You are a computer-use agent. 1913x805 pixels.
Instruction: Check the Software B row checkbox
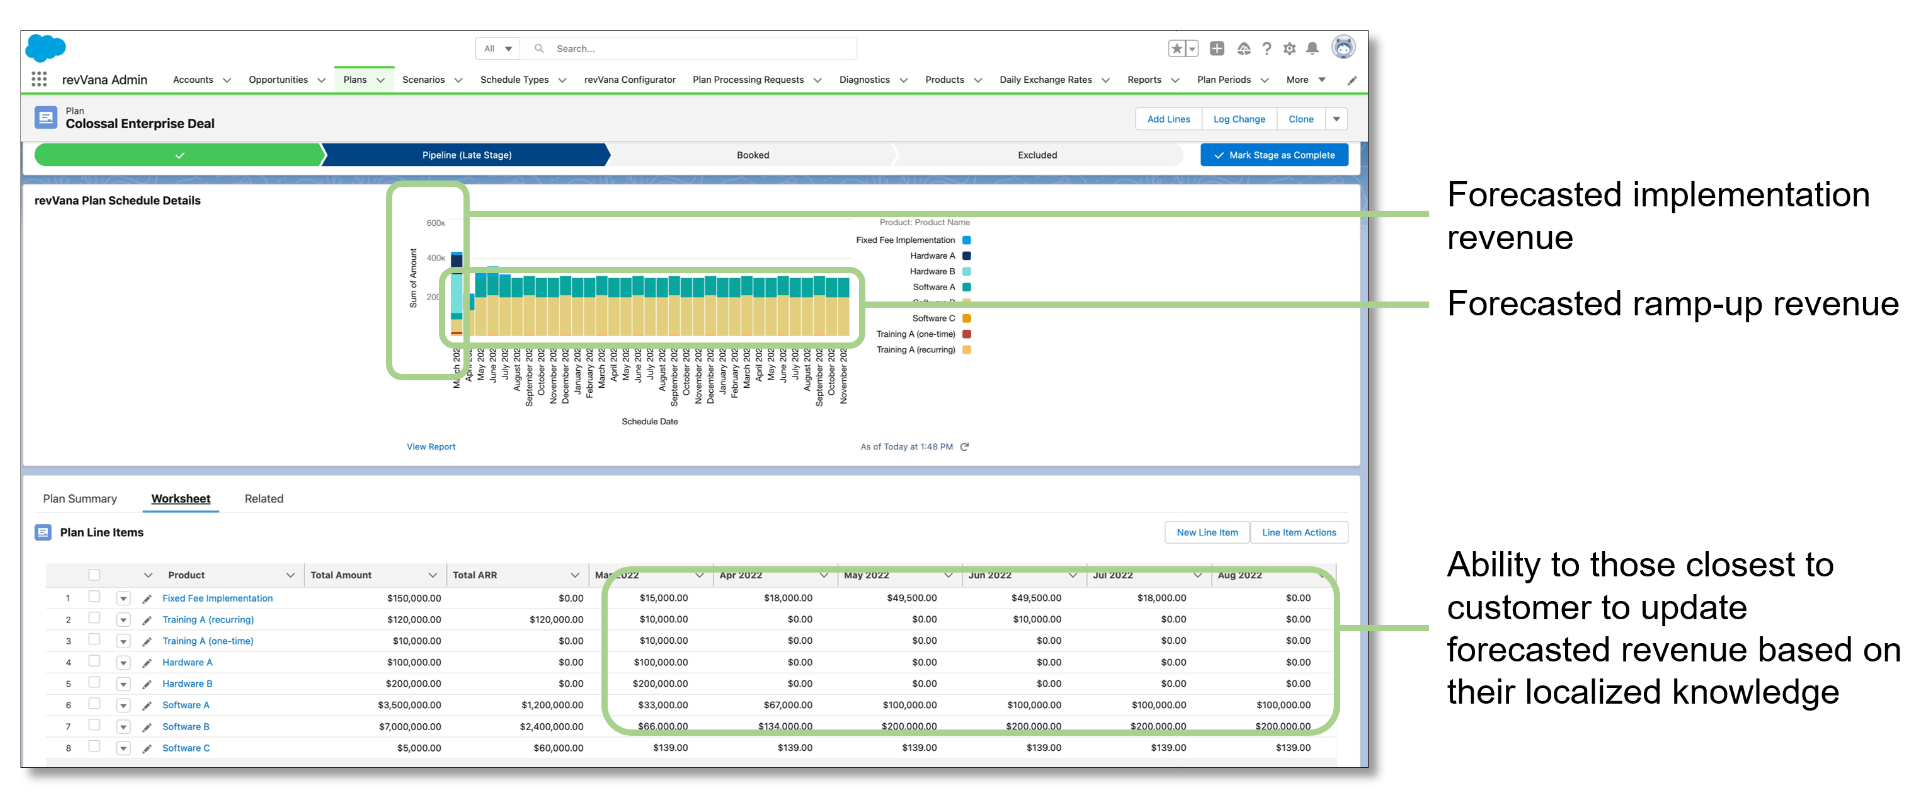pos(94,725)
